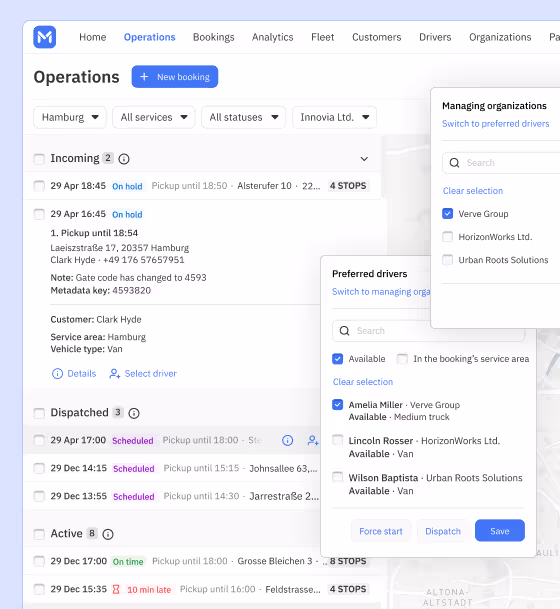Click info icon in 29 Apr 17:00 row
The image size is (560, 609).
pos(287,440)
